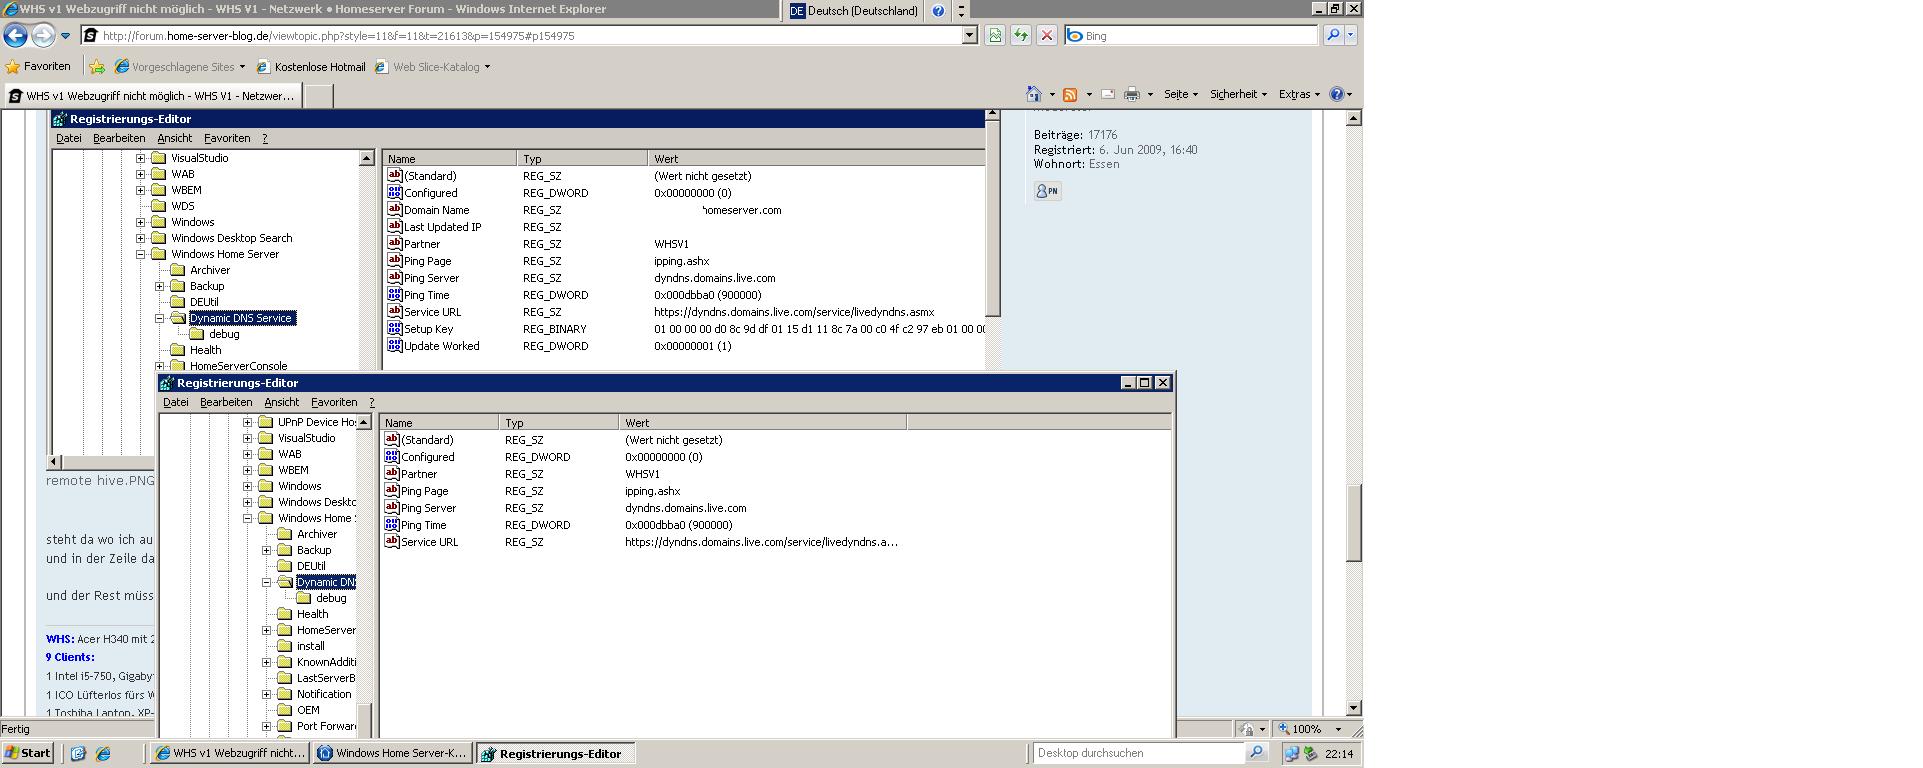Image resolution: width=1923 pixels, height=768 pixels.
Task: Click the Stop loading red X icon
Action: point(1046,35)
